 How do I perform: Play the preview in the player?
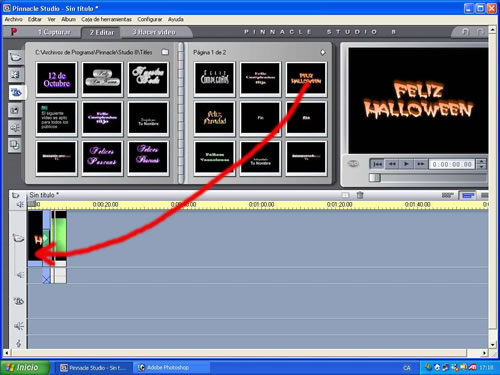[x=406, y=164]
